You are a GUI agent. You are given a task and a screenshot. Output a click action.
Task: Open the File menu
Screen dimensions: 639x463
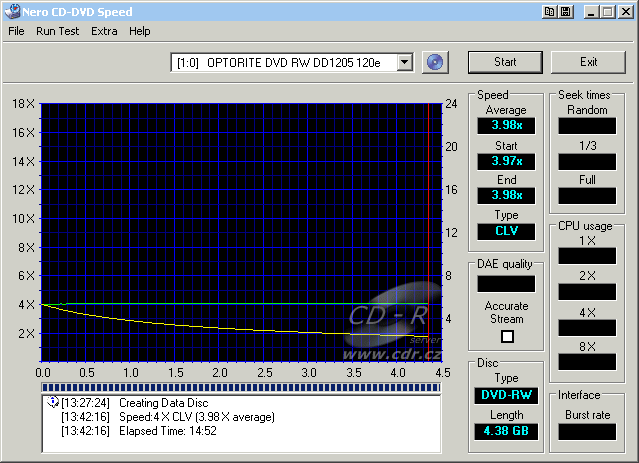pyautogui.click(x=16, y=31)
